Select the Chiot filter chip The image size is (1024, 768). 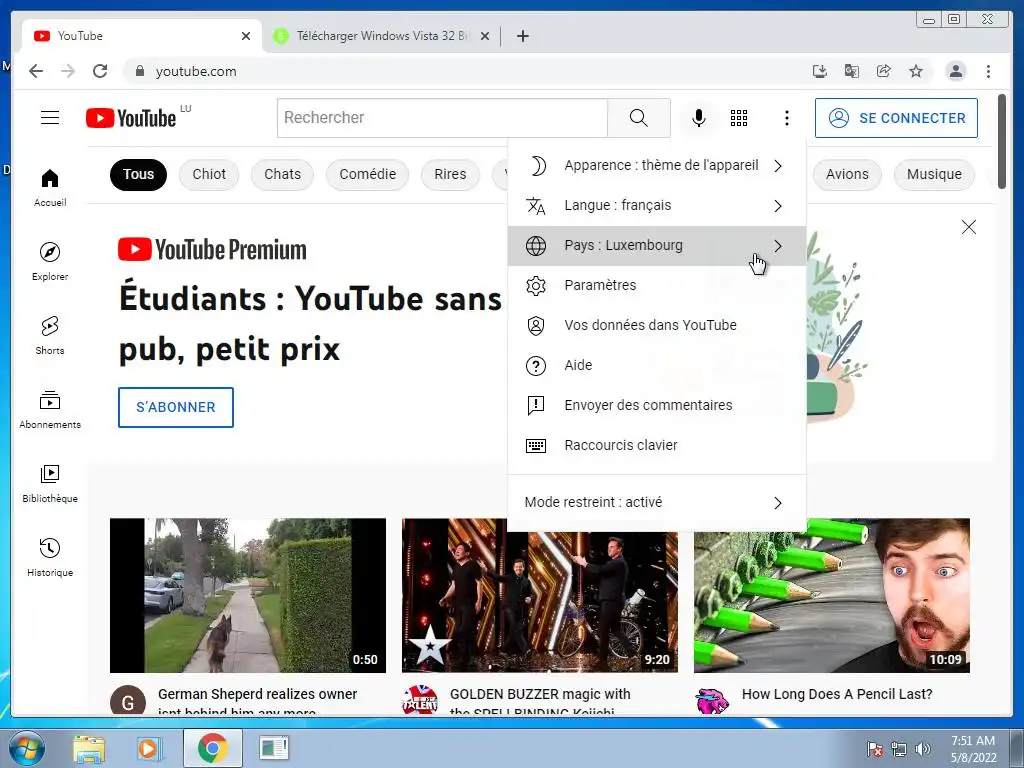pos(209,174)
